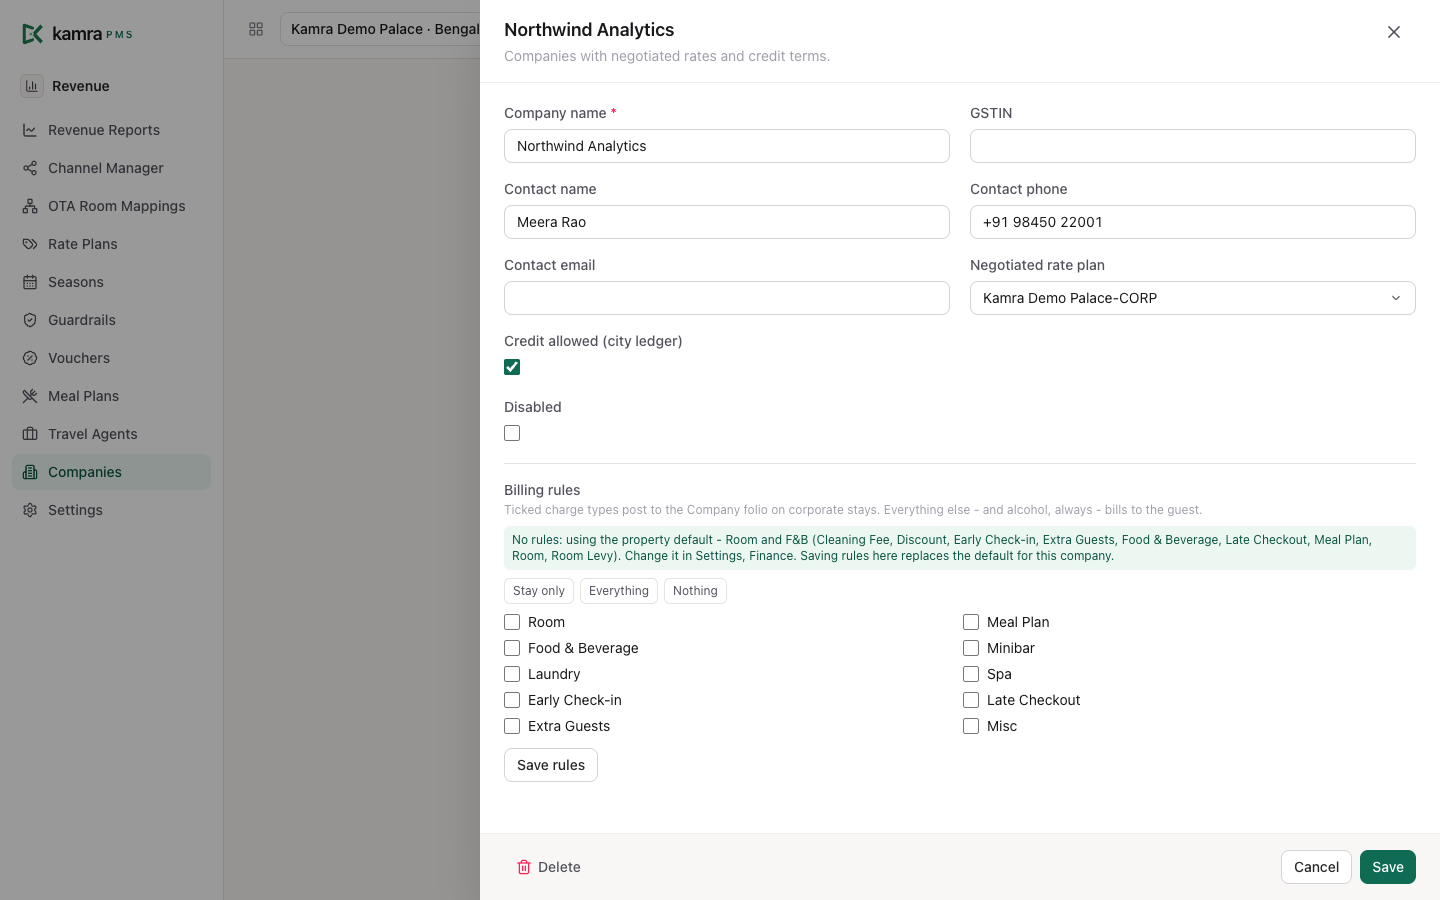Image resolution: width=1440 pixels, height=900 pixels.
Task: Tick the Meal Plan checkbox
Action: pos(971,622)
